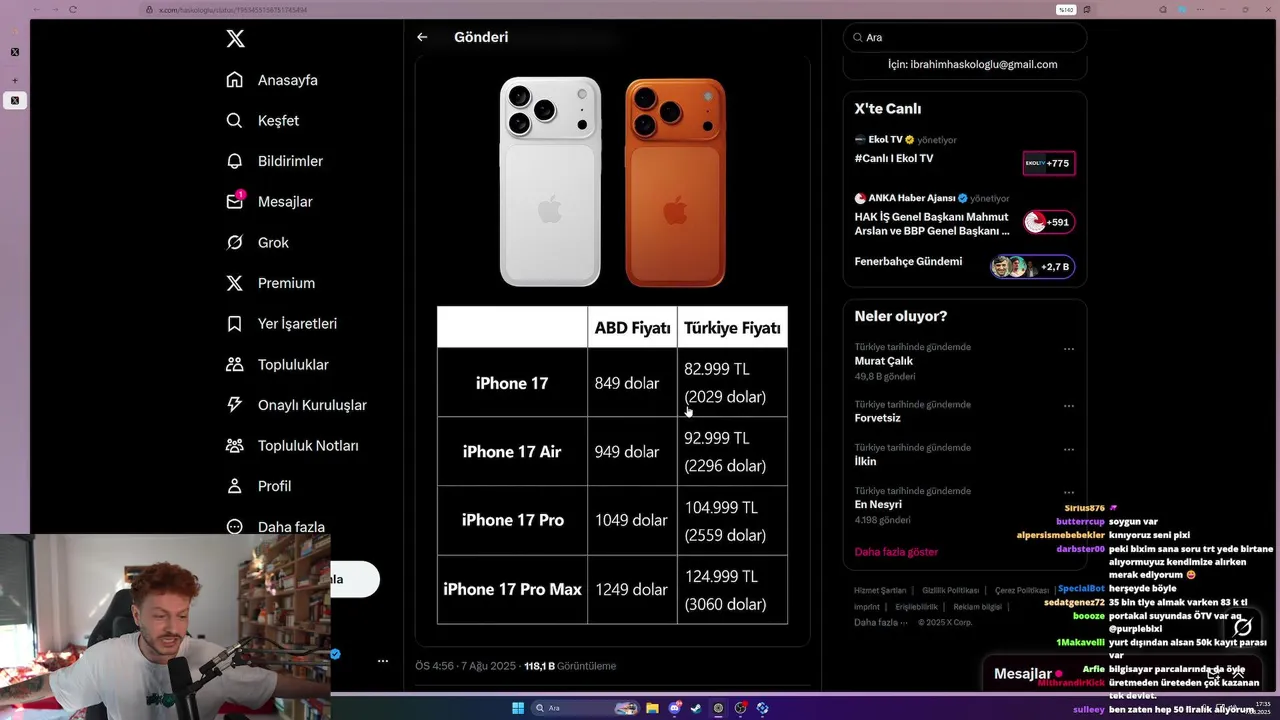The width and height of the screenshot is (1280, 720).
Task: Open the Erişilebilirlik footer link
Action: pos(916,607)
